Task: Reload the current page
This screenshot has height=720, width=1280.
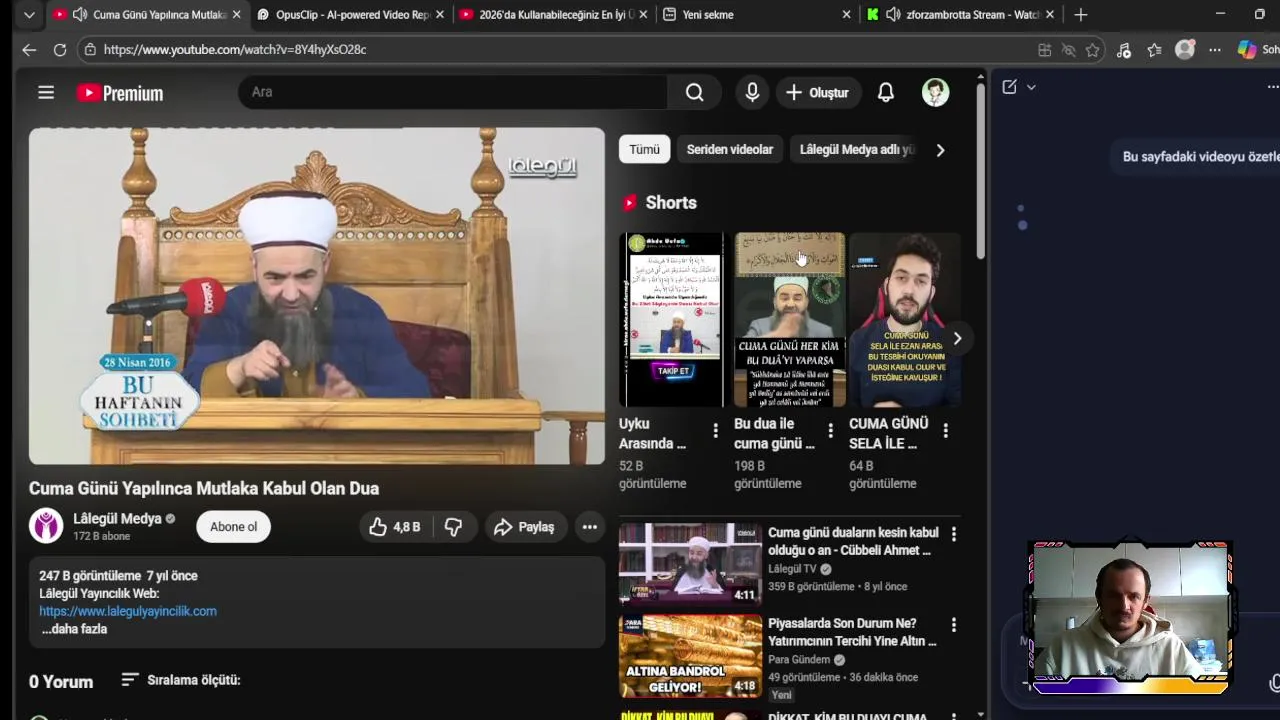Action: click(x=60, y=49)
